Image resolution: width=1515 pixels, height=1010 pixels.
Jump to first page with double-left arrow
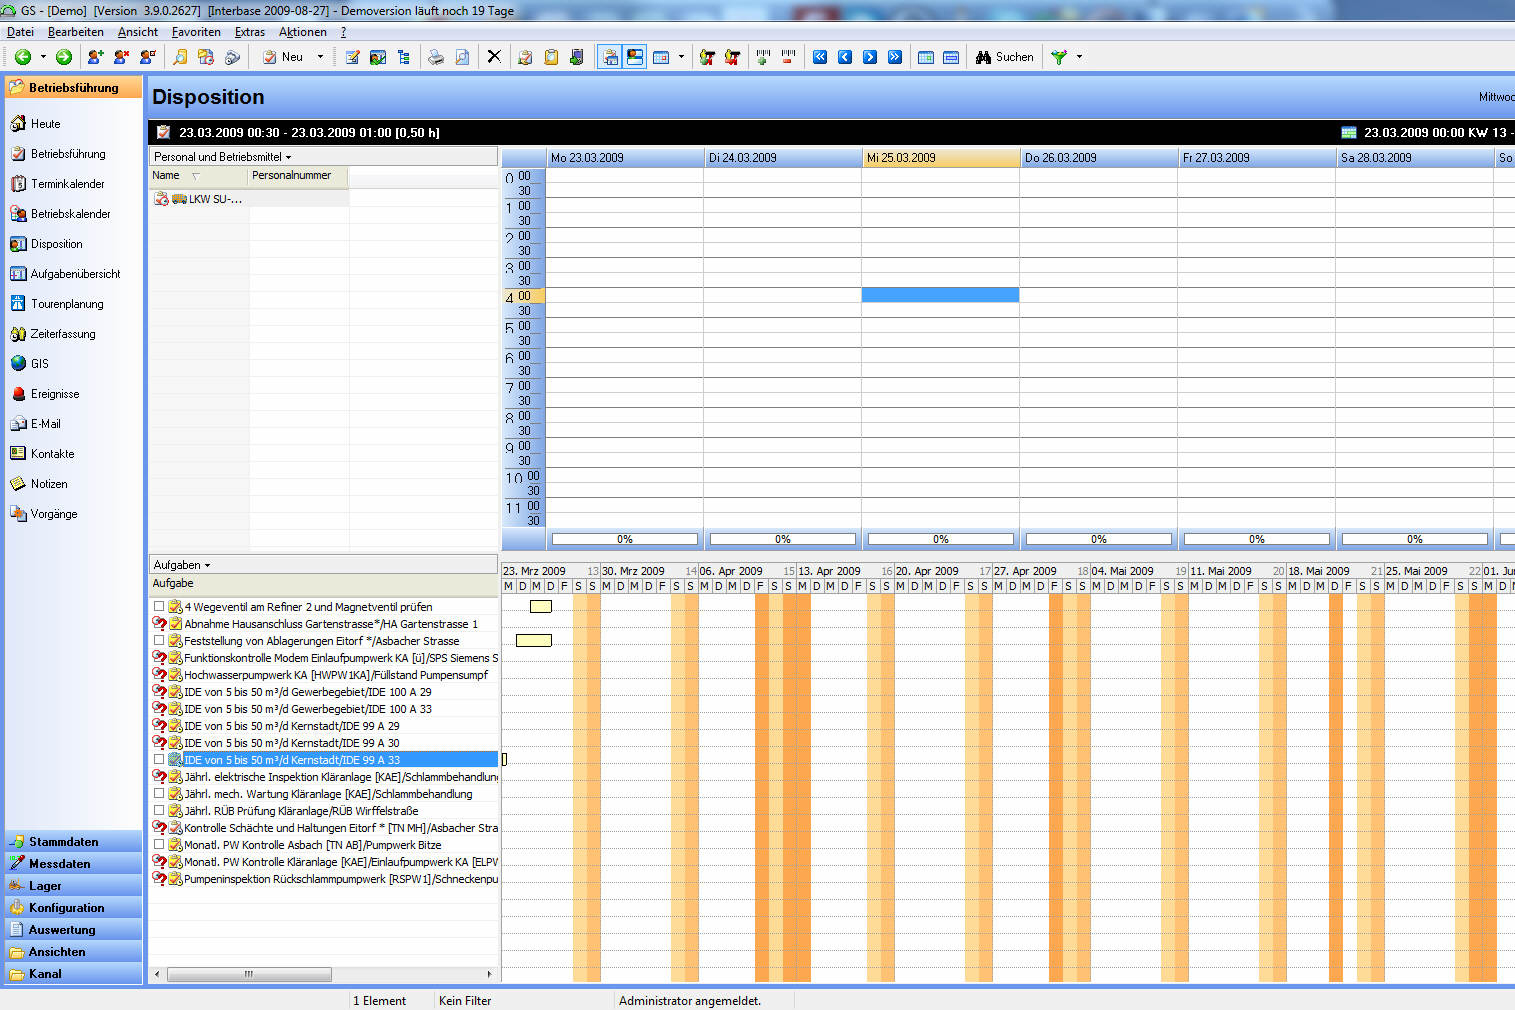(x=820, y=57)
